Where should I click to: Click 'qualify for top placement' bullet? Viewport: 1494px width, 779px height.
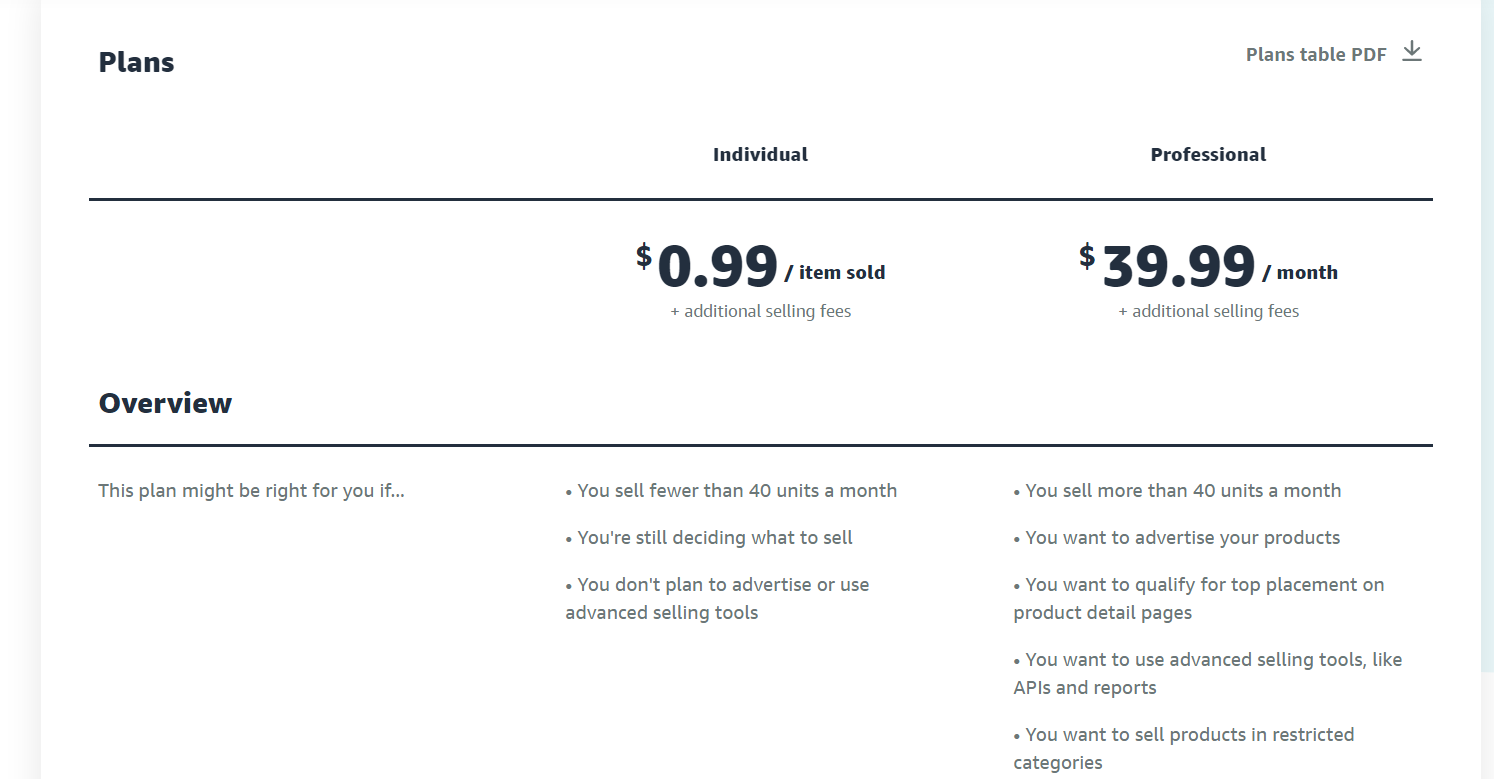(1199, 598)
